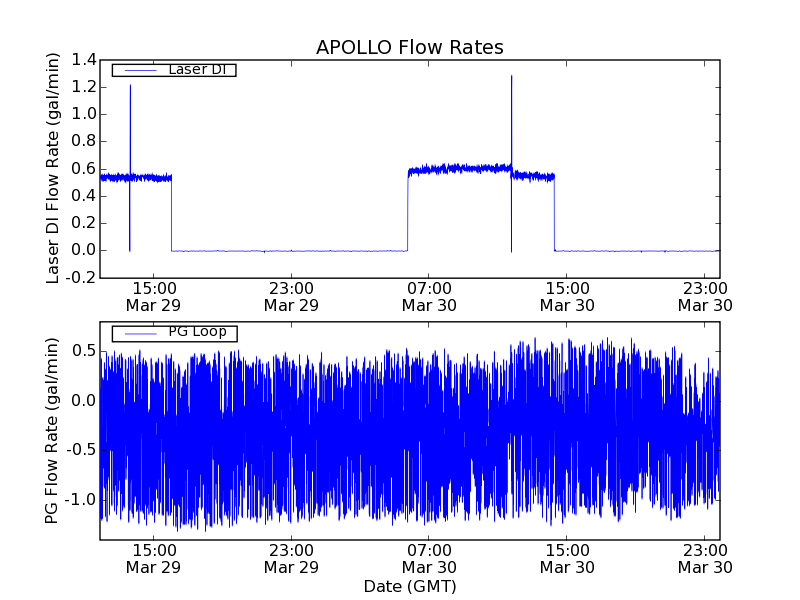Click "23:00 Mar 30" label under the PG Loop plot

pyautogui.click(x=705, y=559)
